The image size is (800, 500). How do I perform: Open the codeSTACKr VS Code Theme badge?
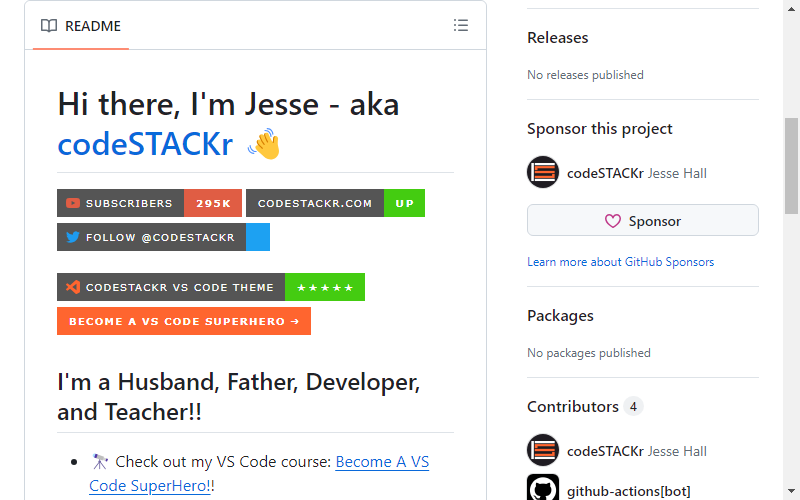tap(211, 287)
